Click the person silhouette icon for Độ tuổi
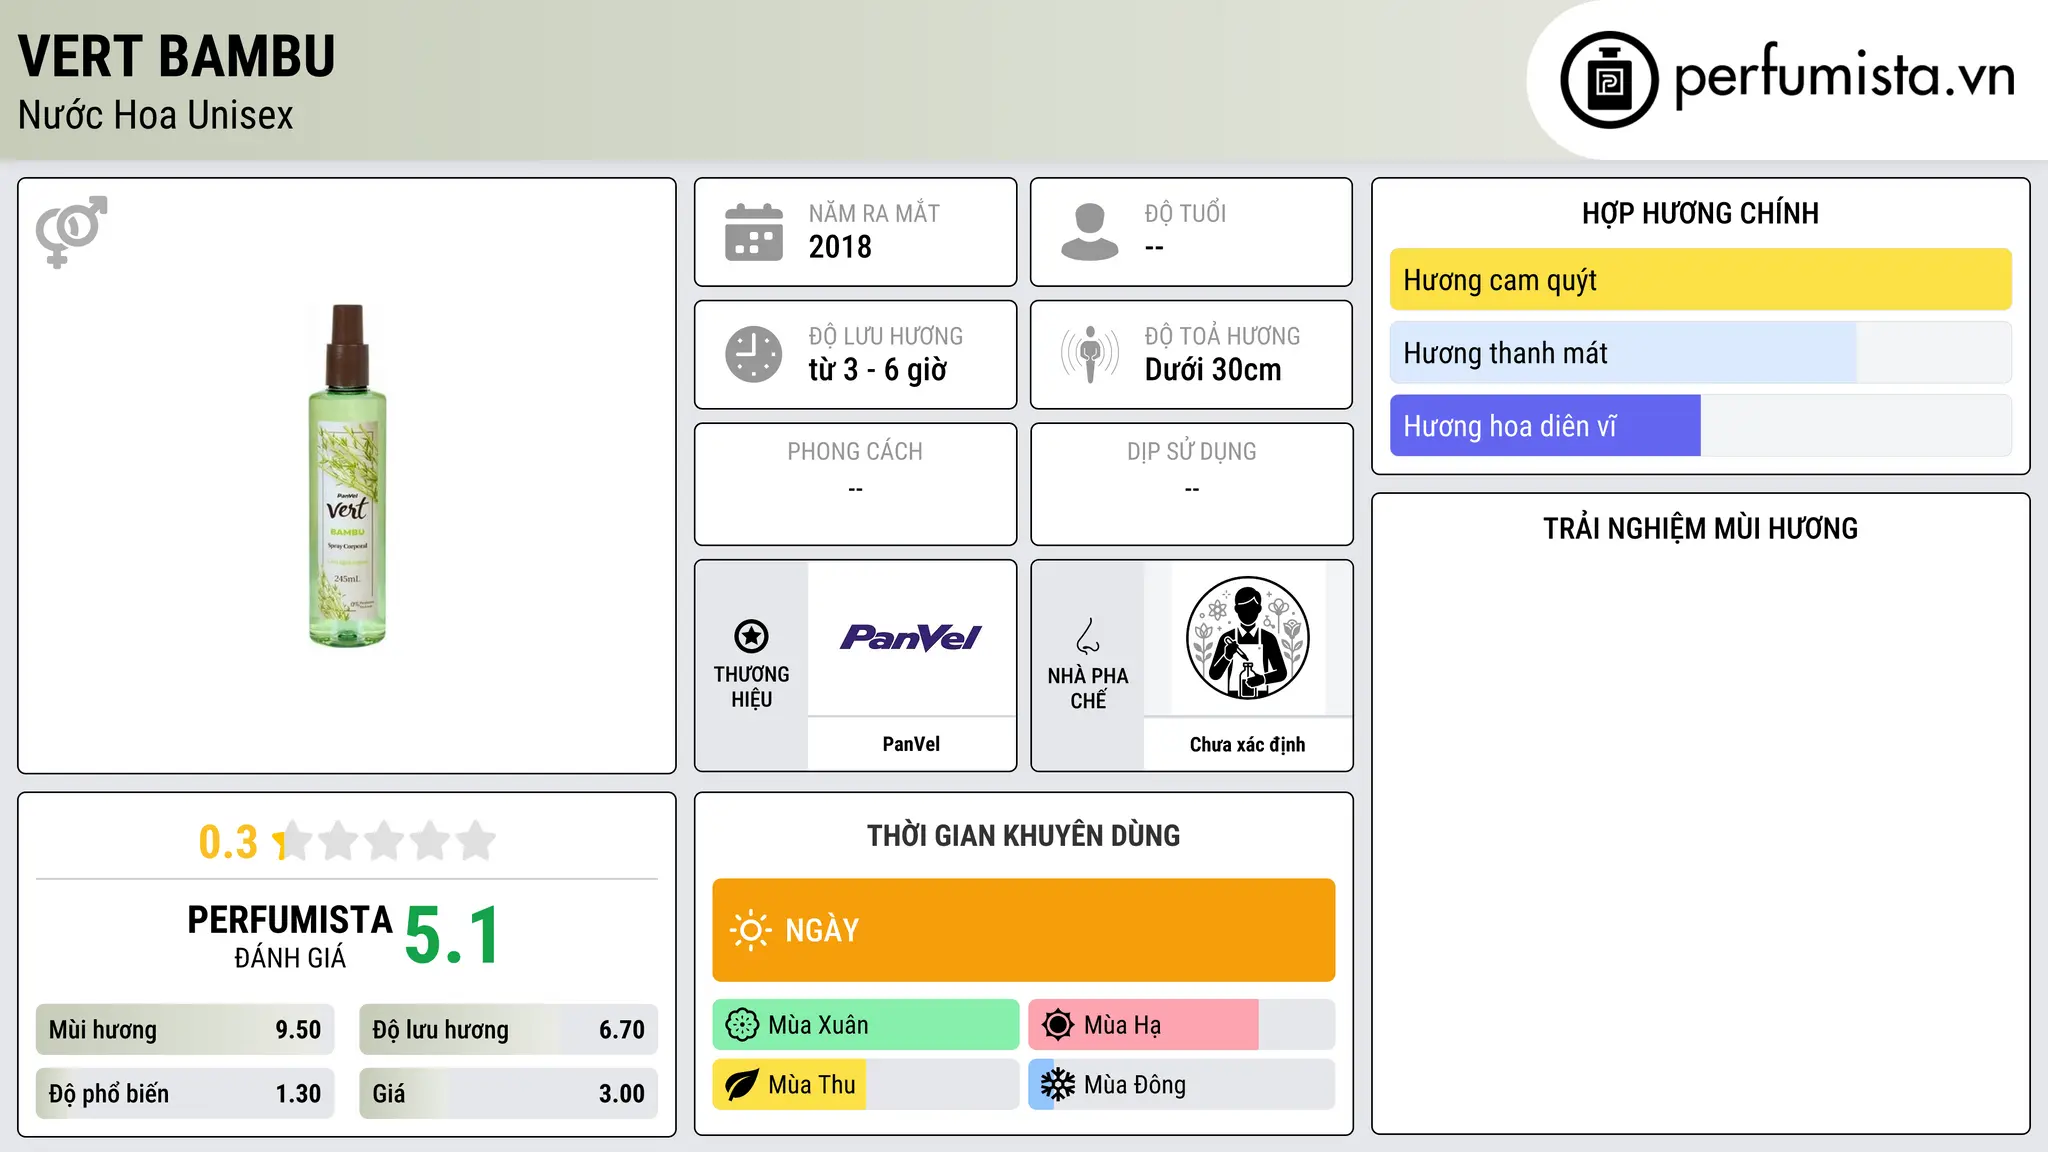Image resolution: width=2048 pixels, height=1152 pixels. coord(1089,232)
